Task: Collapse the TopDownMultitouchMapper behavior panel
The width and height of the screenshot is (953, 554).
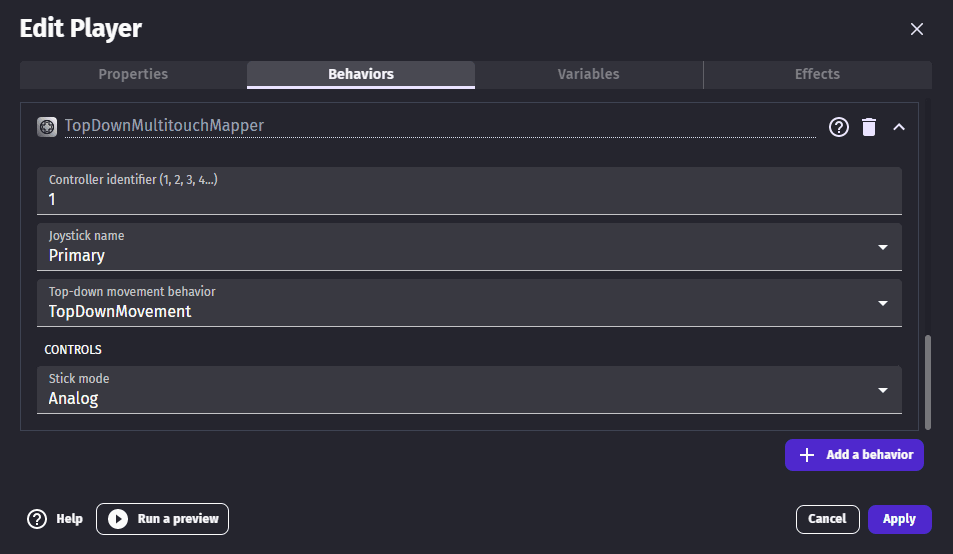Action: pos(899,127)
